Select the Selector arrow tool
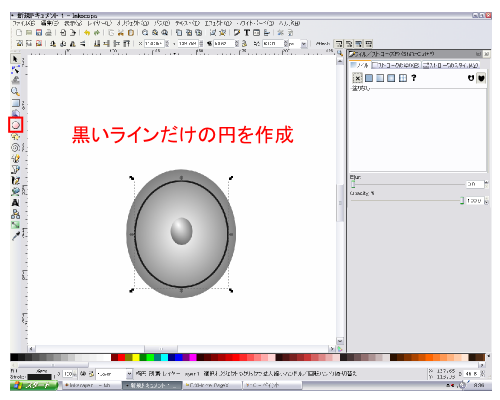The height and width of the screenshot is (400, 500). point(15,59)
